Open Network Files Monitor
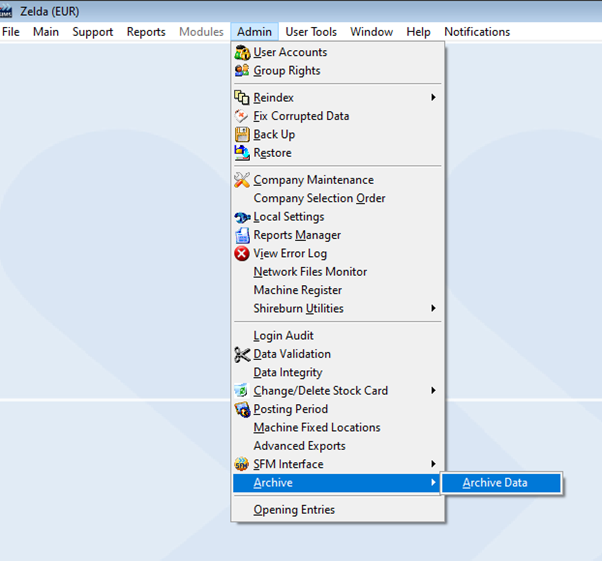This screenshot has height=561, width=602. pos(310,272)
